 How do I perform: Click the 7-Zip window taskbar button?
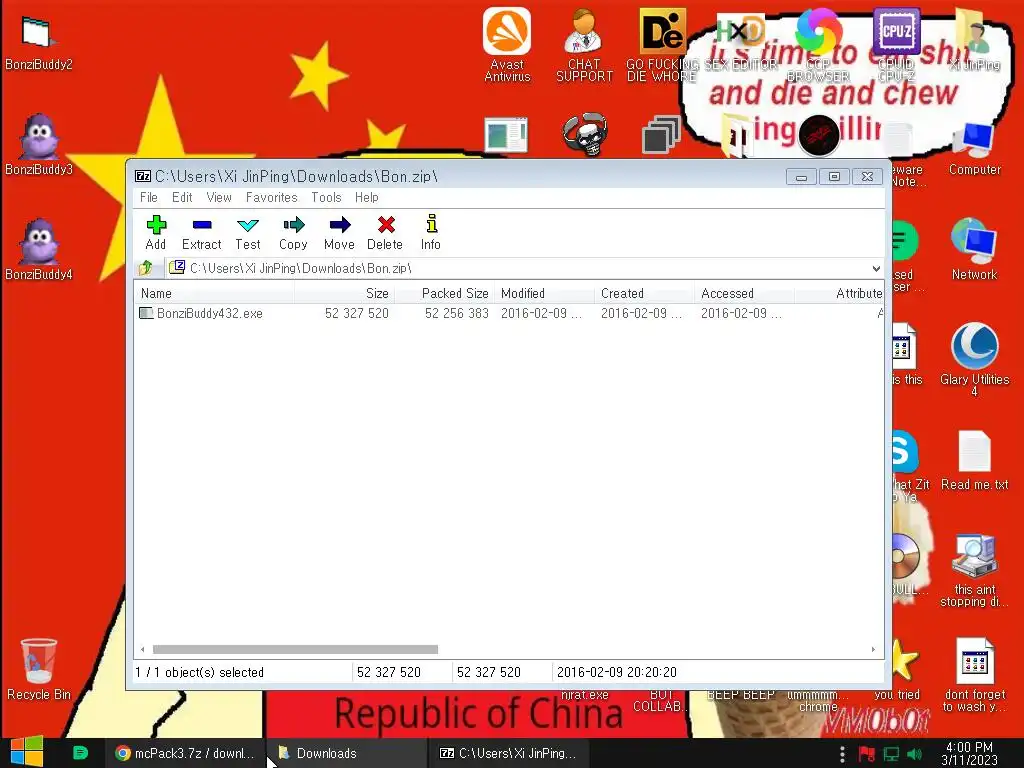coord(508,753)
